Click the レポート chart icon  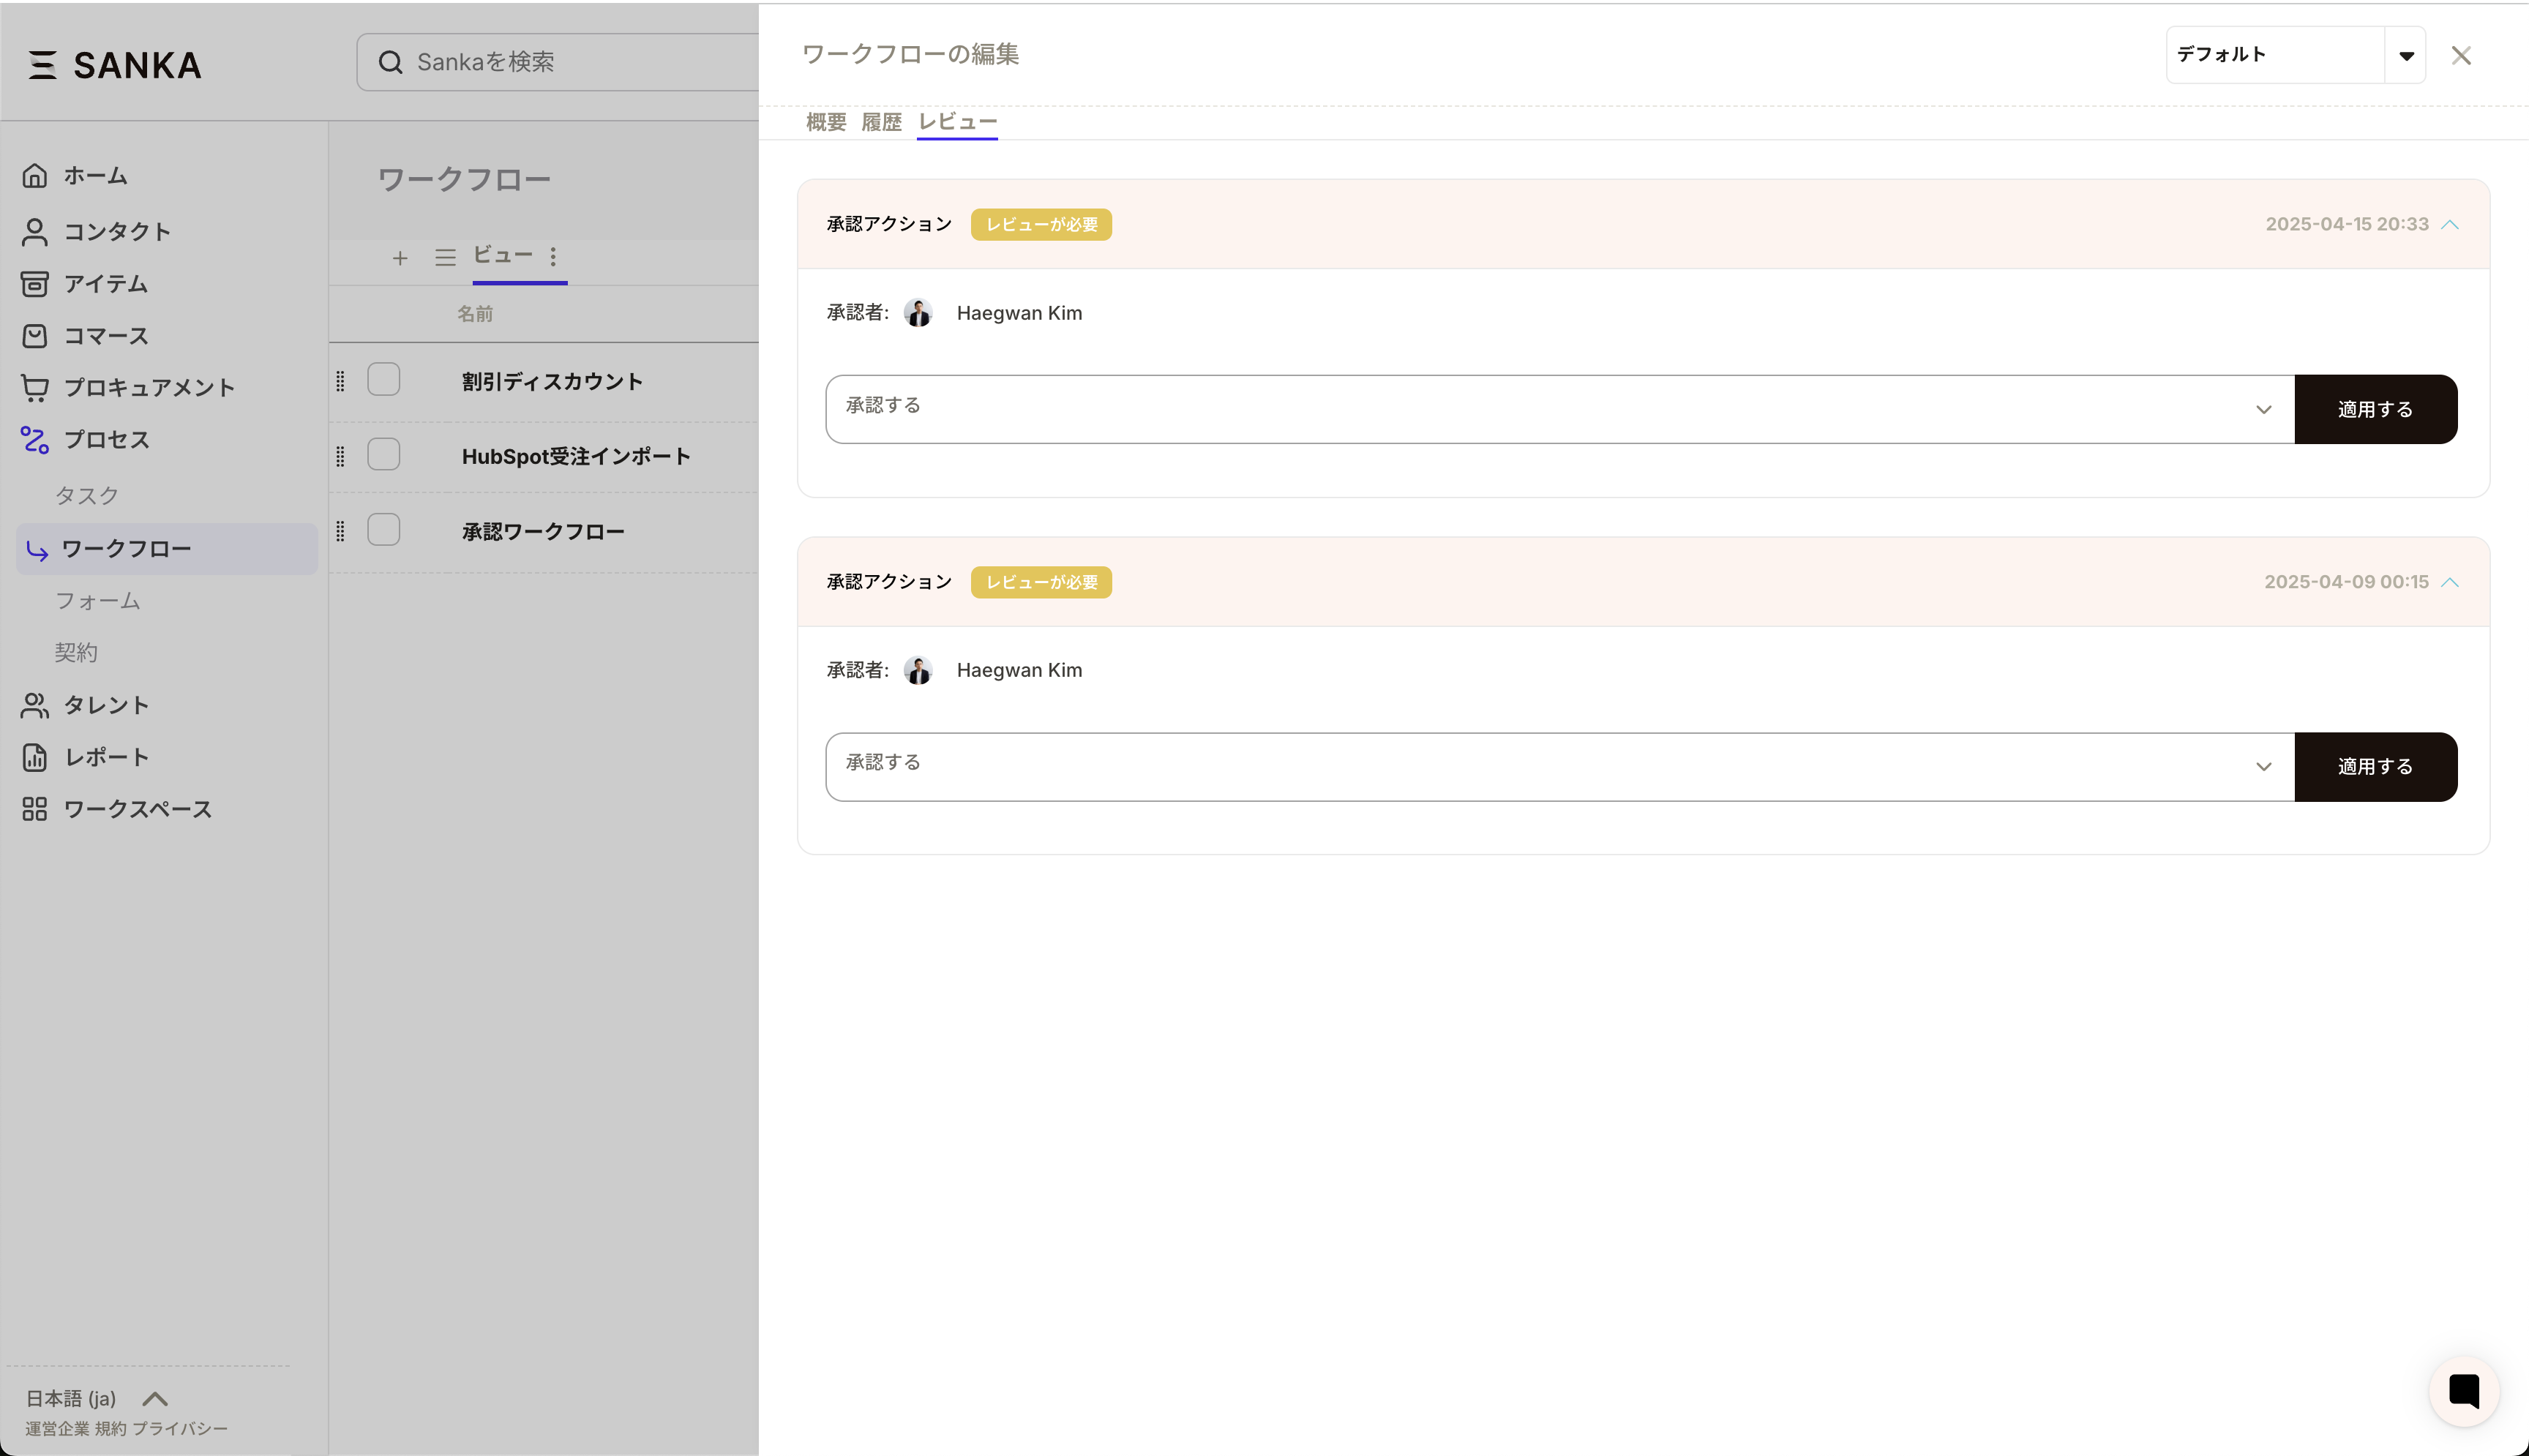(35, 758)
